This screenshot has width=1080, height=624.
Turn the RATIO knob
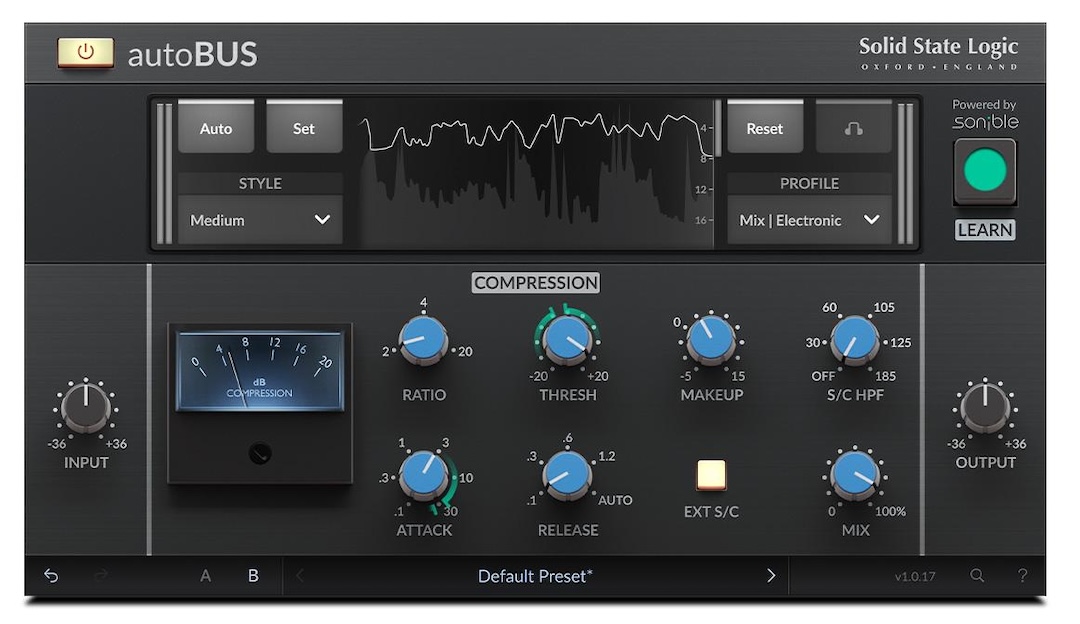pyautogui.click(x=424, y=338)
